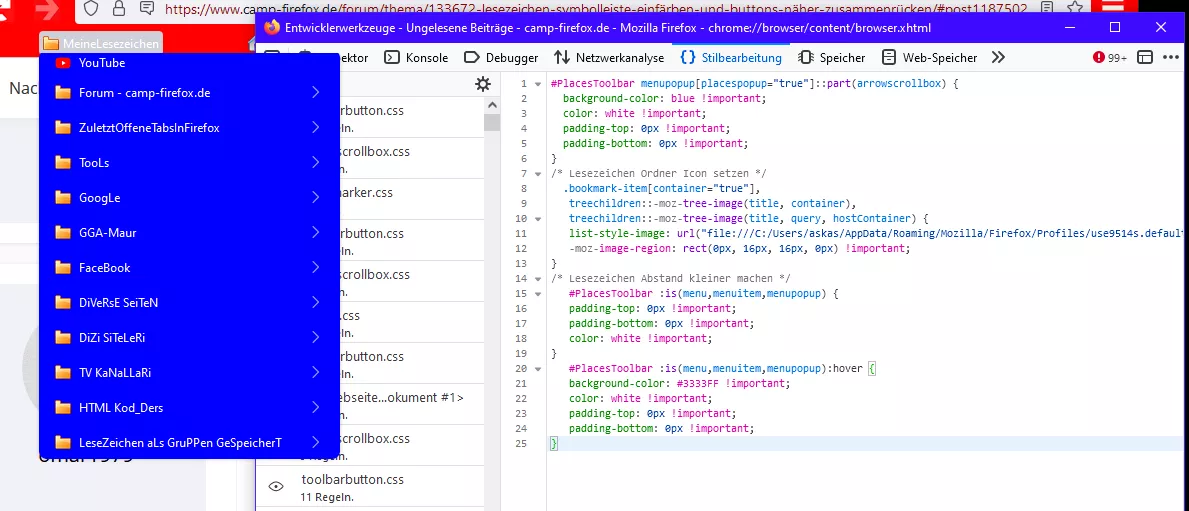Open the YouTube bookmark

click(102, 63)
